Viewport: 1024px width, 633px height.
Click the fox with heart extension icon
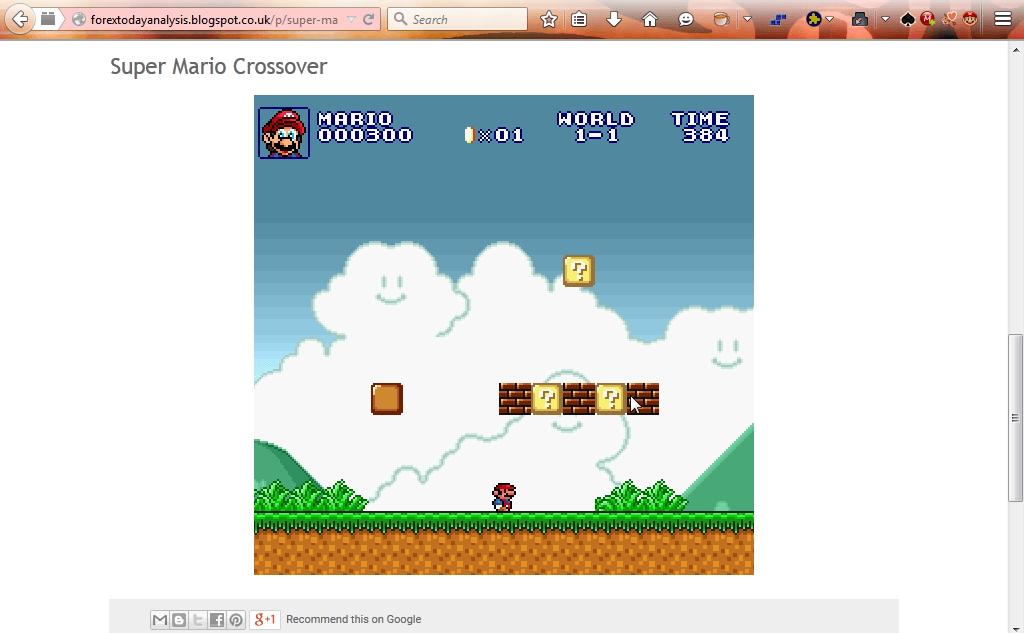[949, 19]
